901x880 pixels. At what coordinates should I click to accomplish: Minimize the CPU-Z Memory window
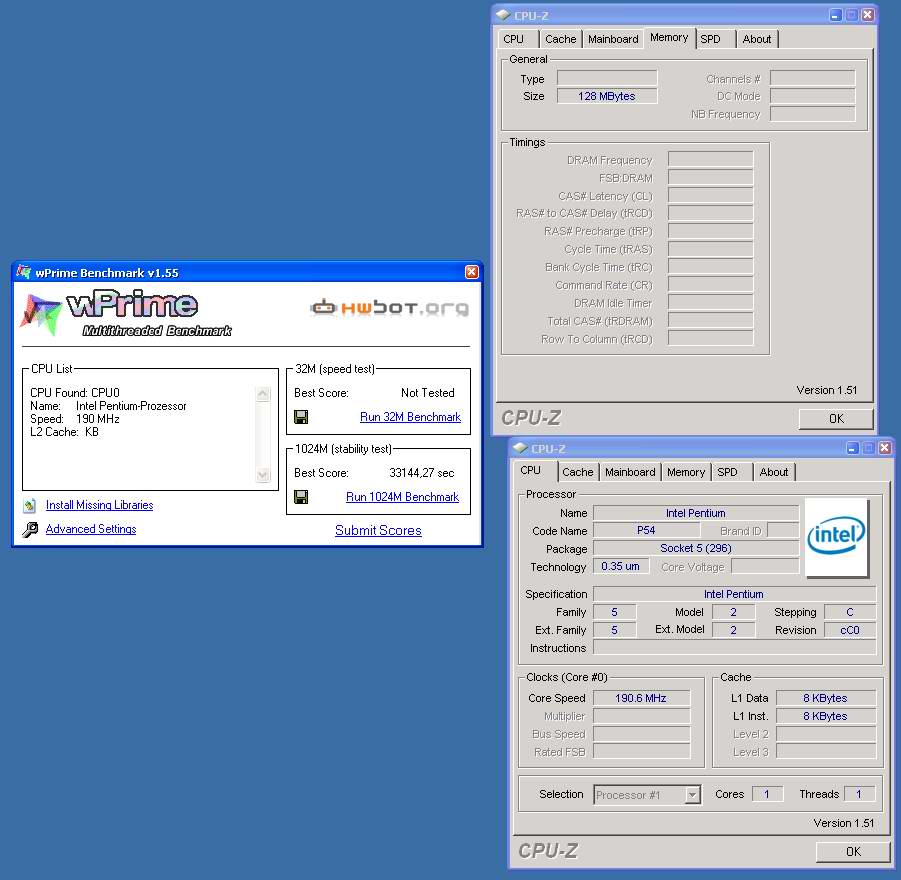[x=836, y=16]
